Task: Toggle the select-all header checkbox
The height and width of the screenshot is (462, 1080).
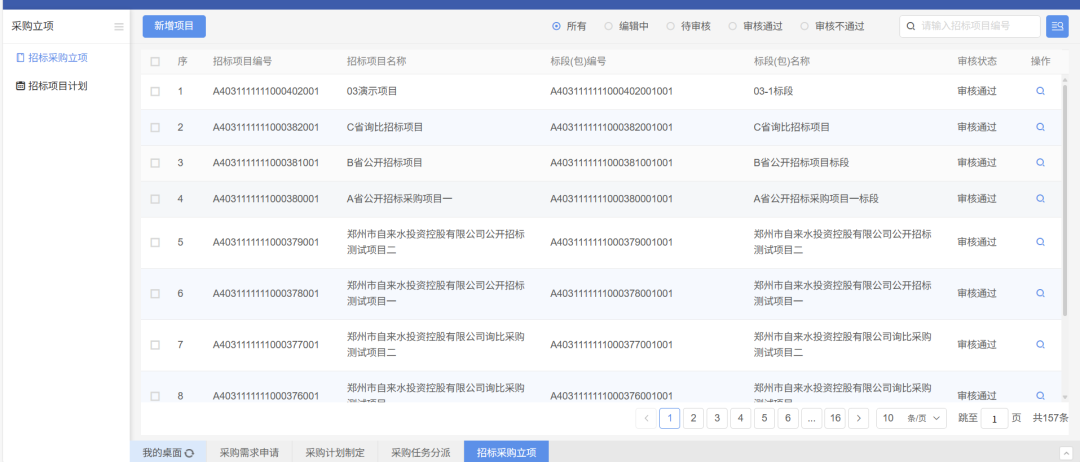Action: pos(155,62)
